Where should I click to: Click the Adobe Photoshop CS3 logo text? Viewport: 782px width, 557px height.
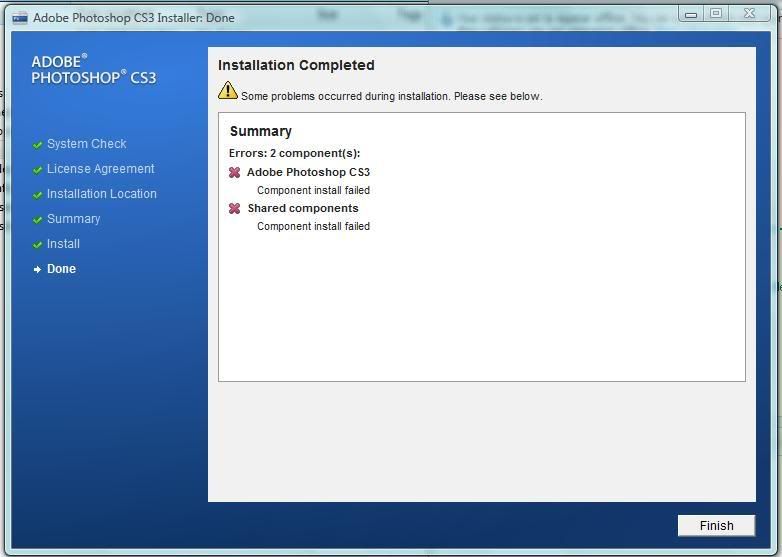coord(94,69)
